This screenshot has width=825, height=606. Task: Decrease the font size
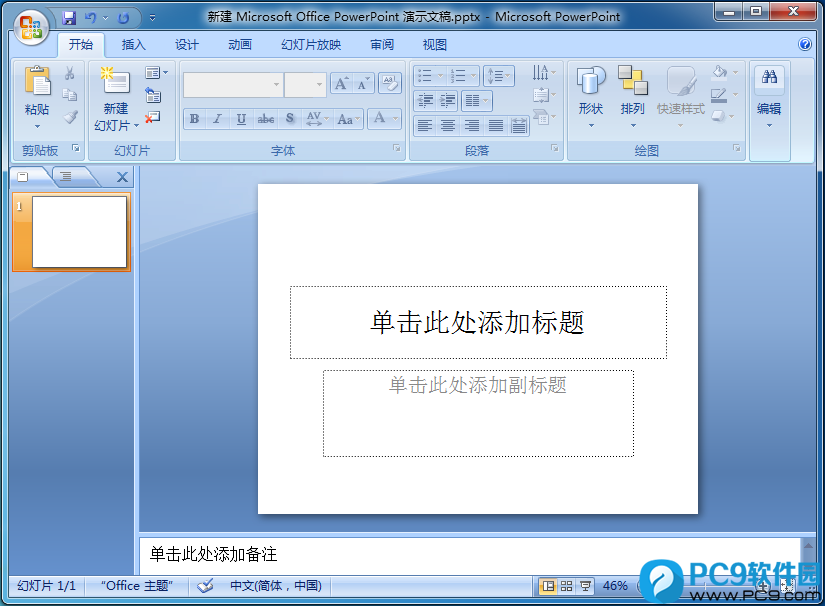tap(364, 84)
